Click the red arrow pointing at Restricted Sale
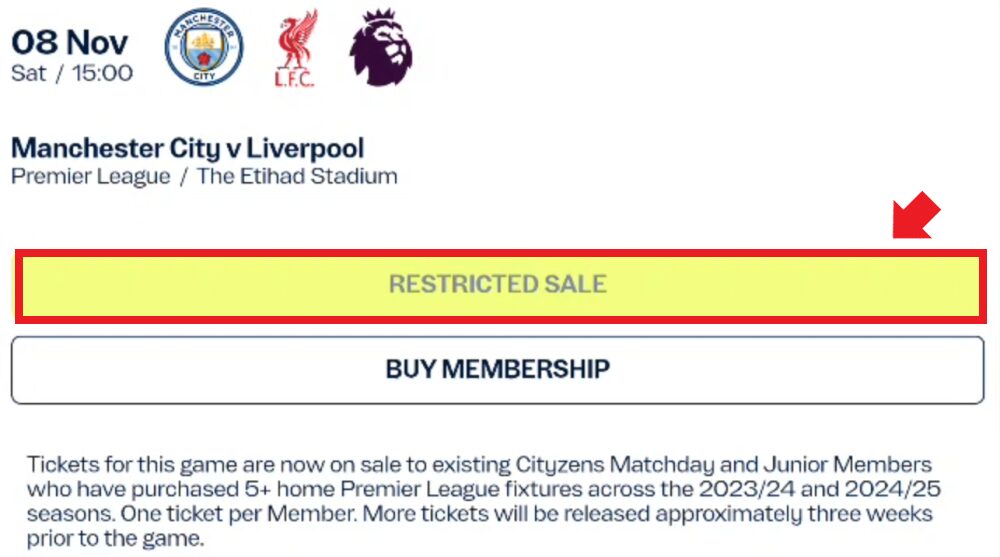 [916, 216]
